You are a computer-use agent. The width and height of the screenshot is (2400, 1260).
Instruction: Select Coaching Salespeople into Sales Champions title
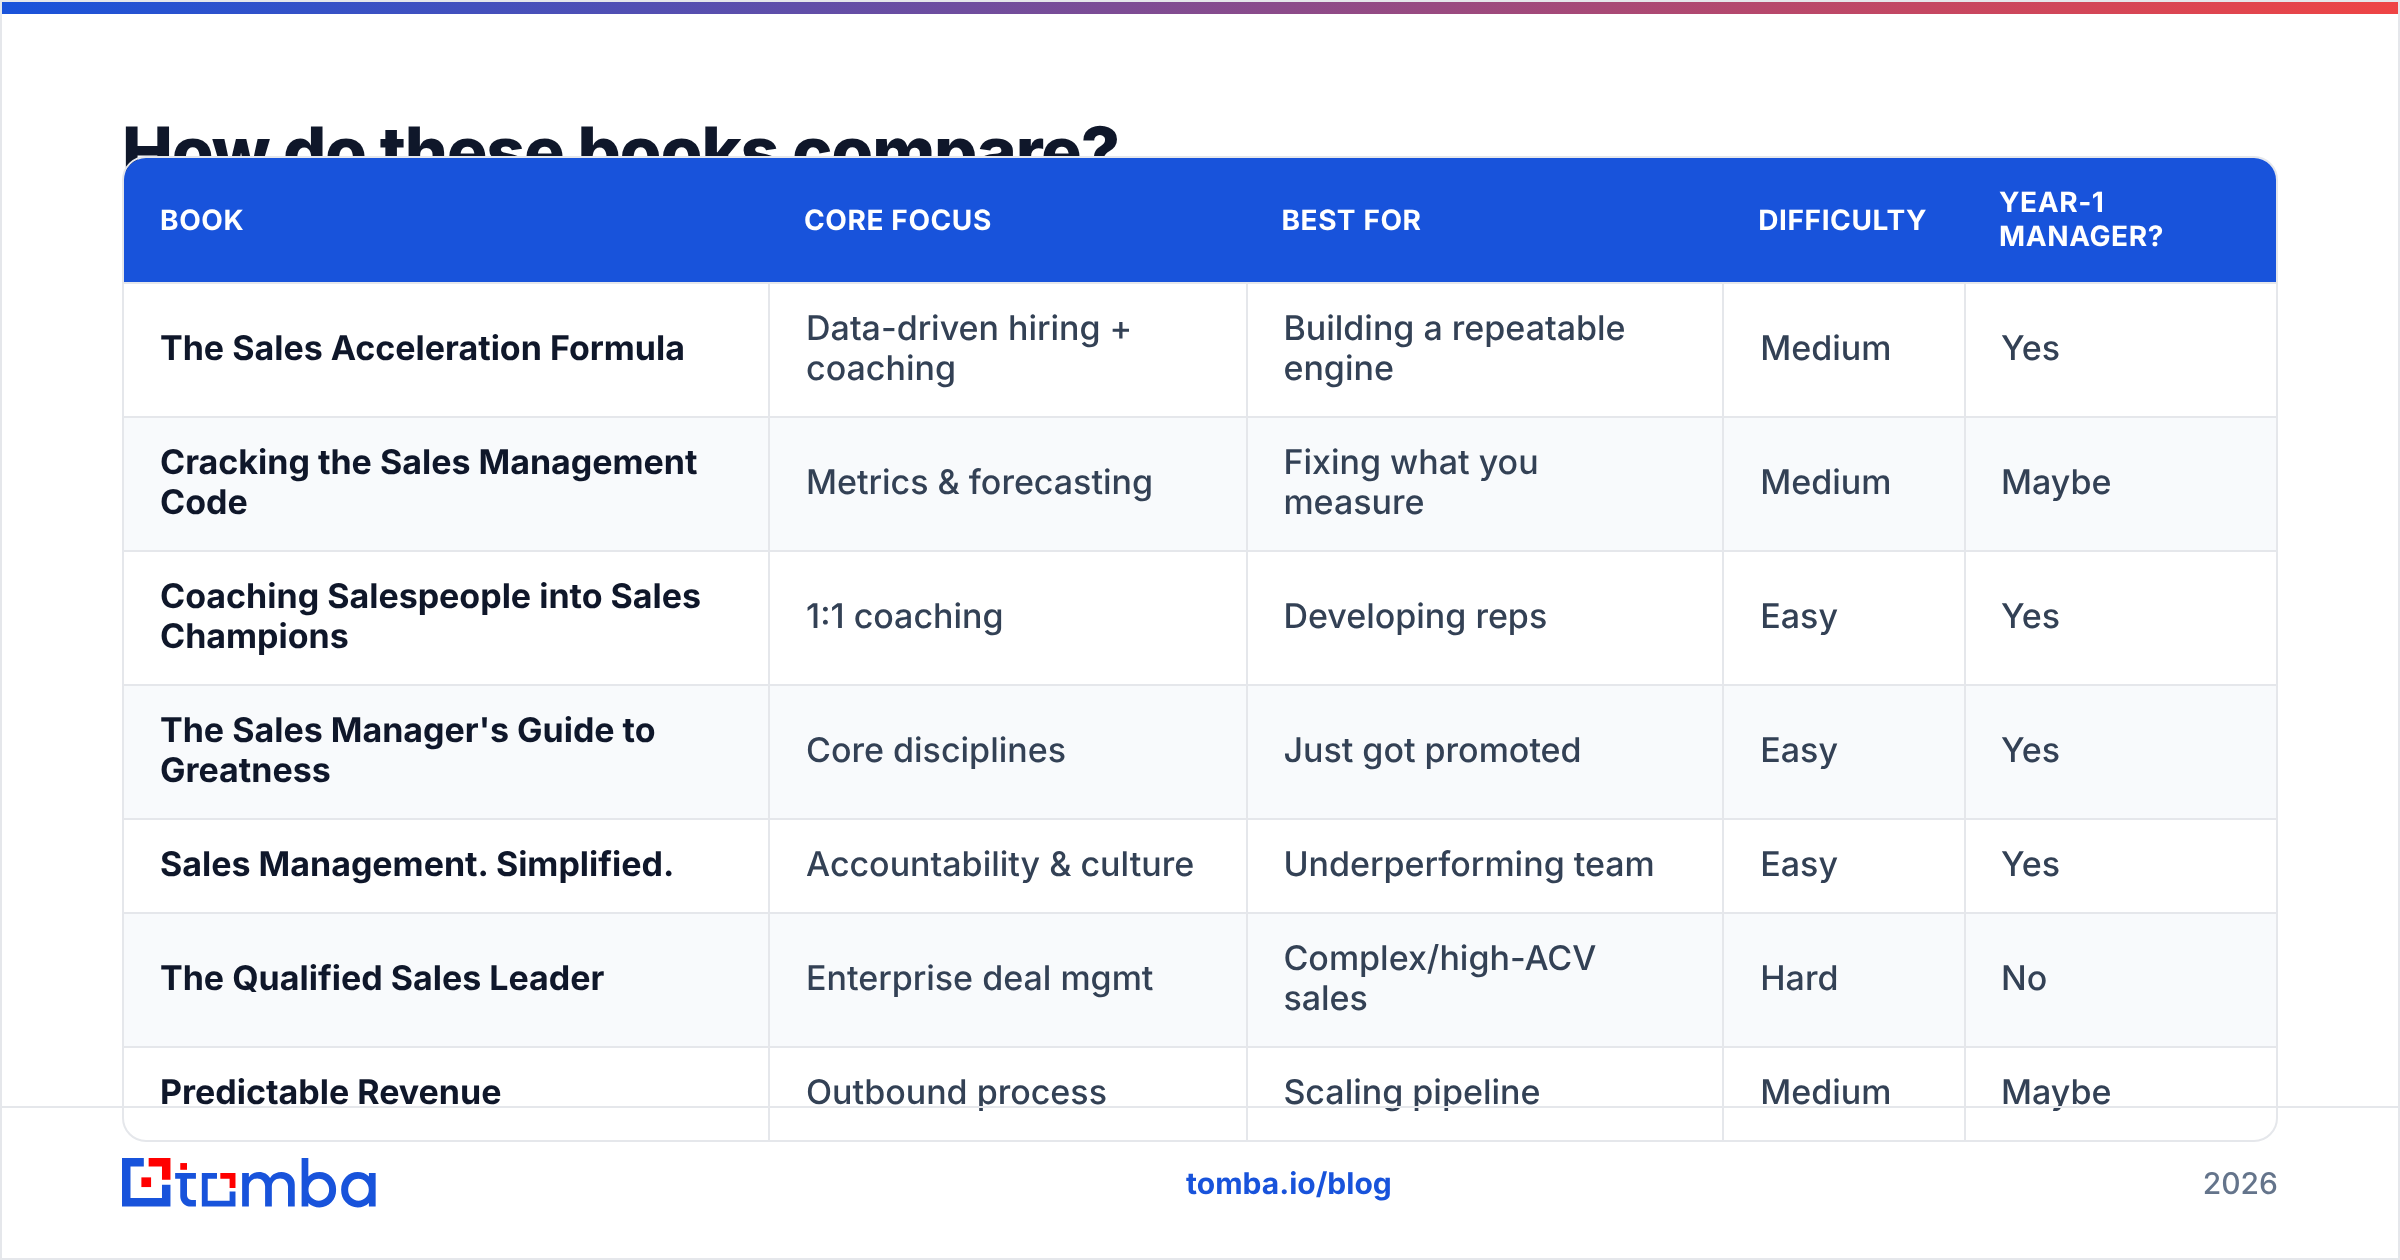(x=430, y=616)
